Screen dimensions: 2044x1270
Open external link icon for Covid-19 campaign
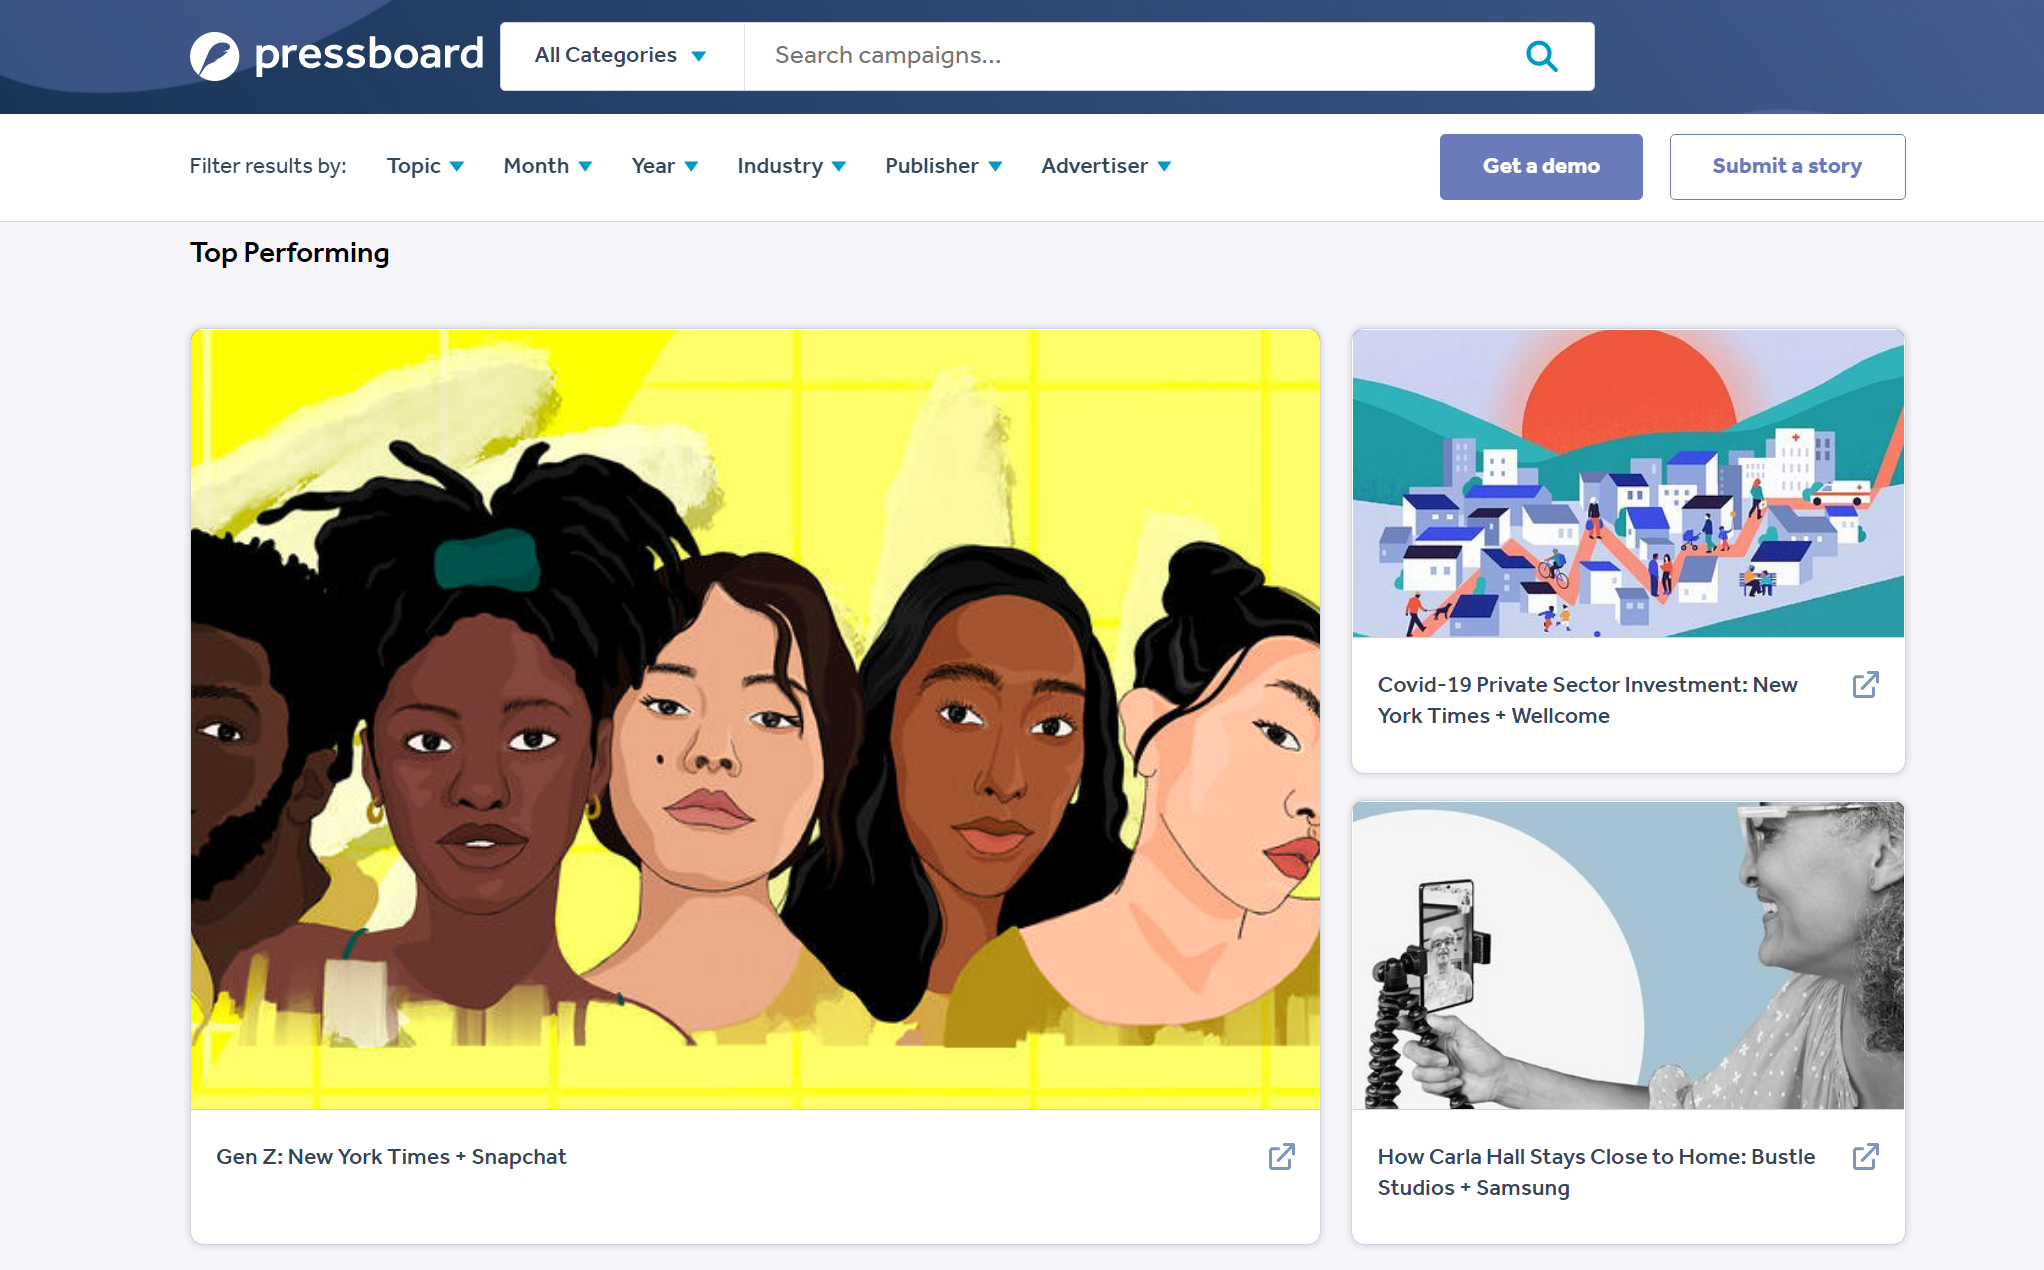pos(1865,685)
